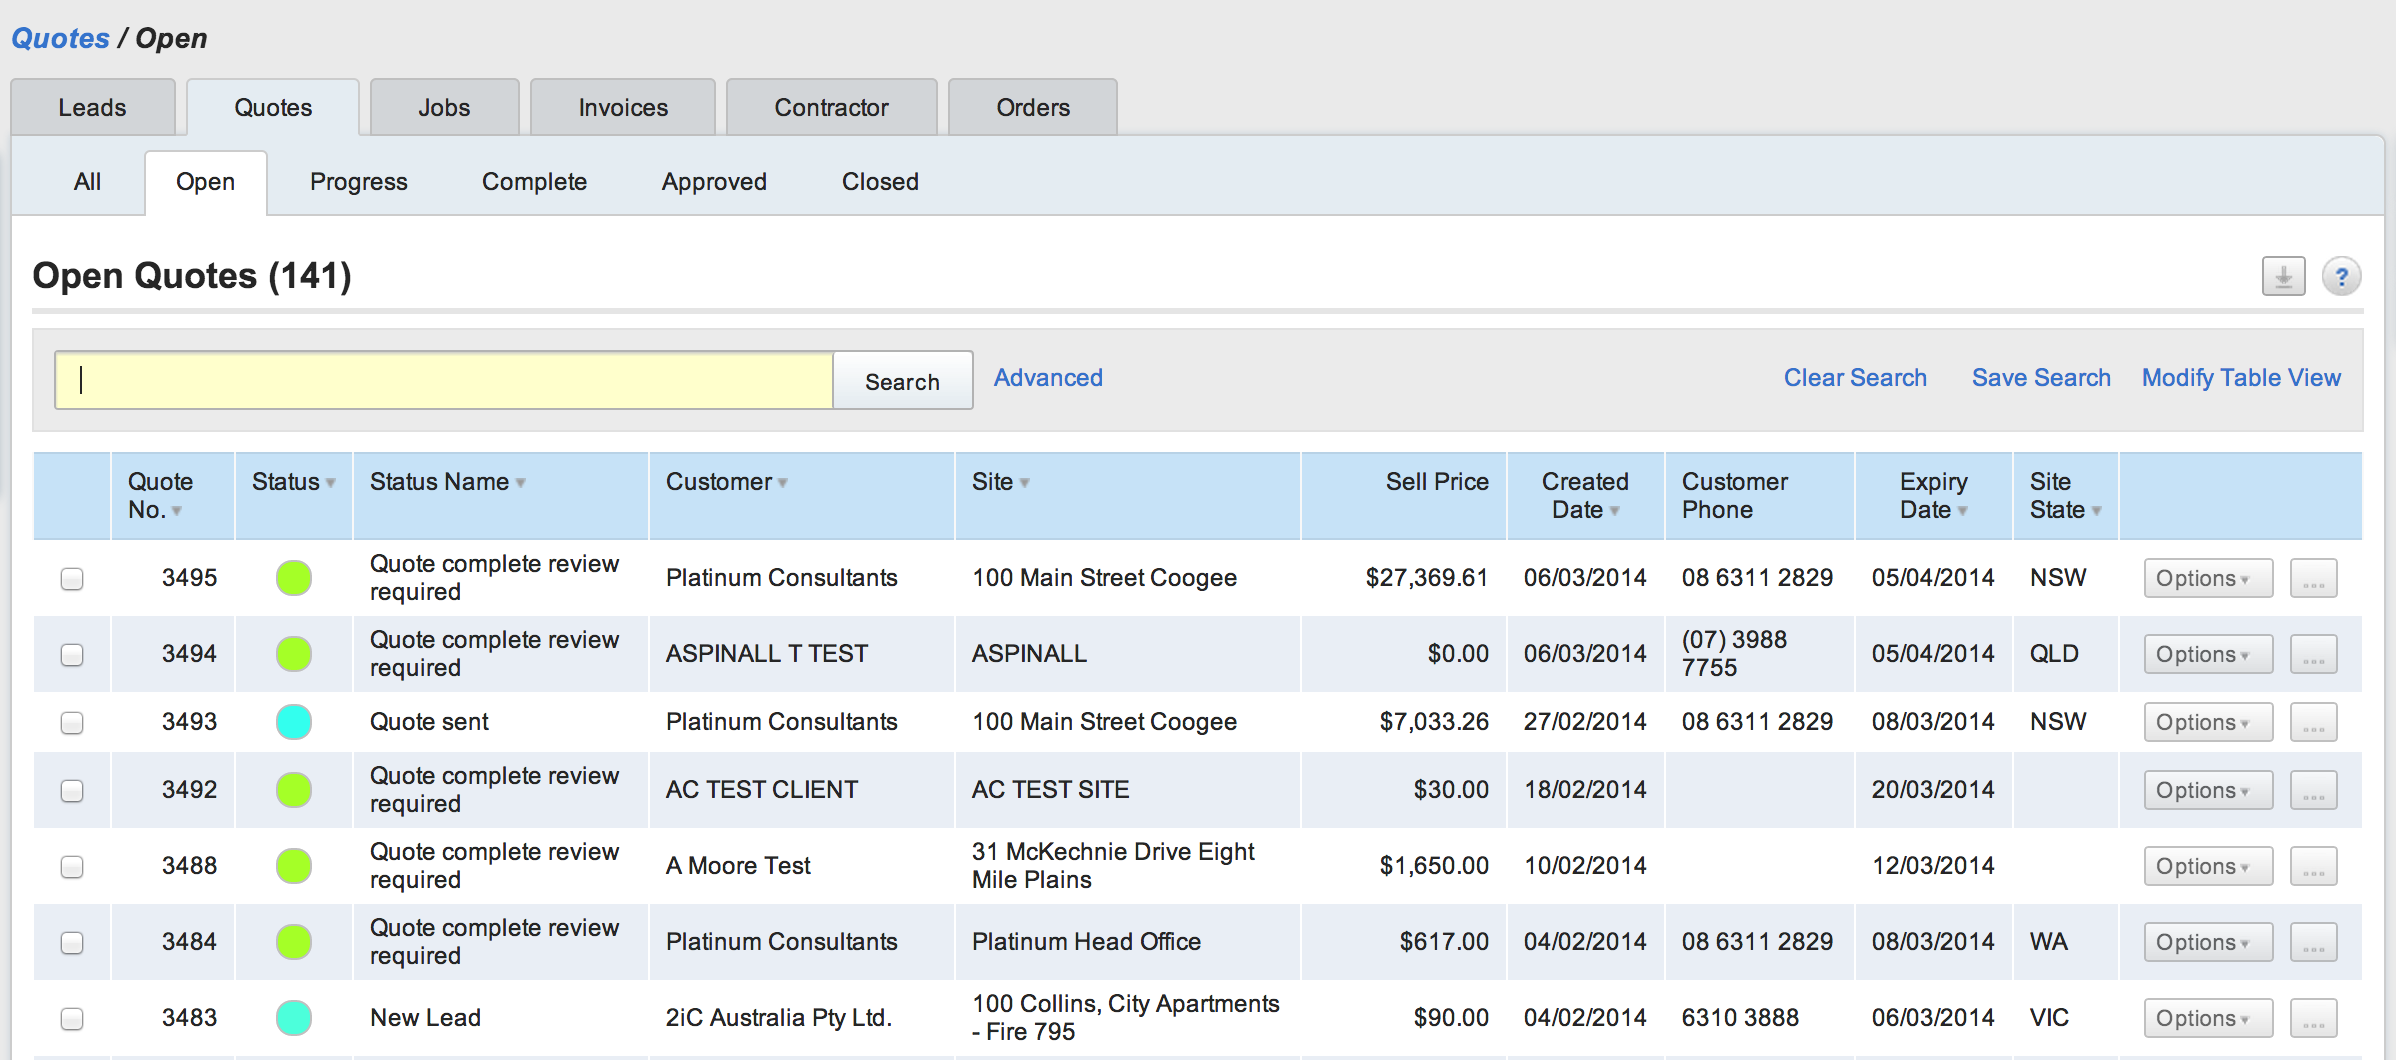Open Options dropdown for quote 3483
Screen dimensions: 2396x1060
click(2207, 1019)
